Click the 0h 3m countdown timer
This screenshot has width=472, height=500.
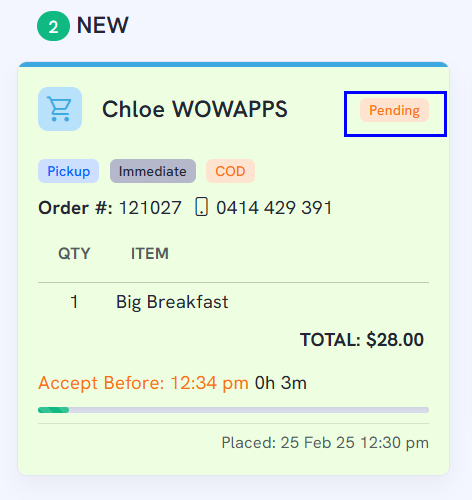(x=281, y=383)
